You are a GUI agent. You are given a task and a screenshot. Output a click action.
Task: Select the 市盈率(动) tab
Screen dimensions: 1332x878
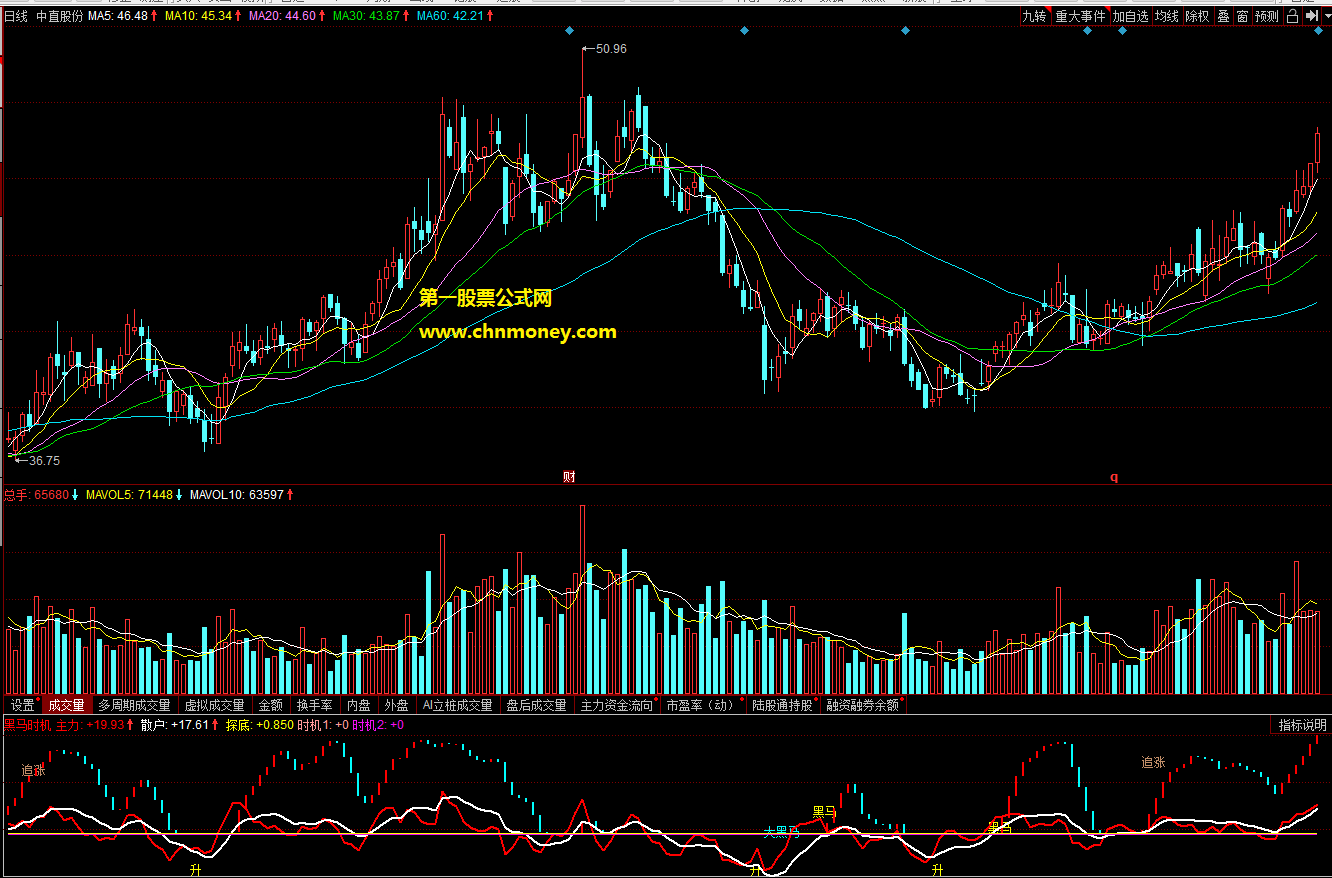tap(701, 705)
